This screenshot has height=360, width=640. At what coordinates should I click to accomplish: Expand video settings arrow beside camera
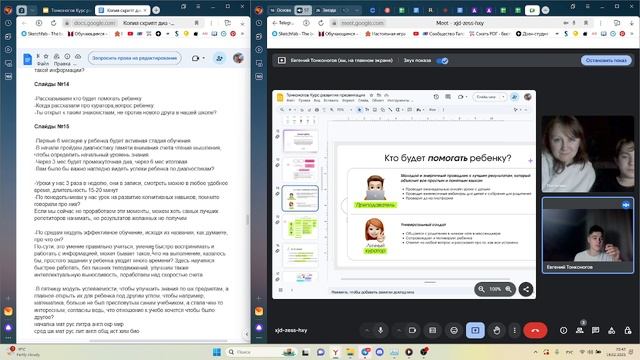[x=399, y=330]
